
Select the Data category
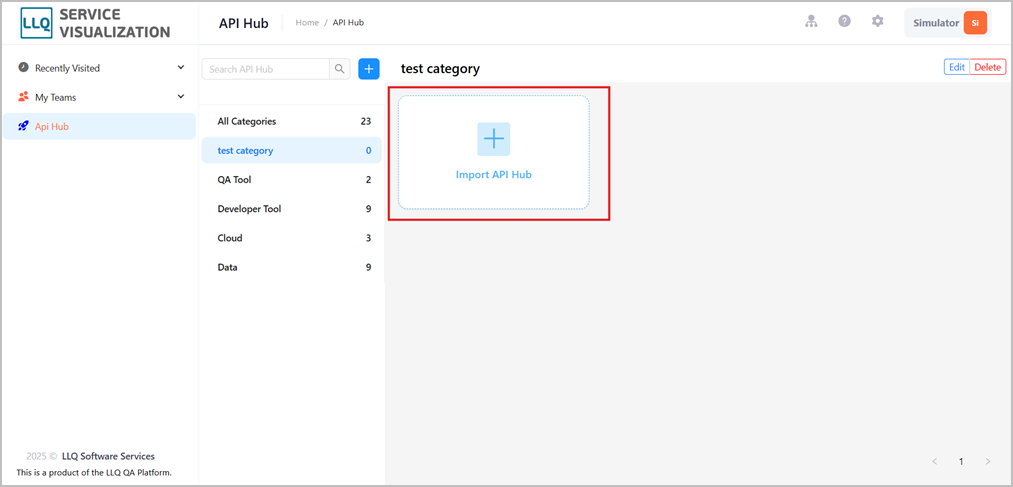pos(292,267)
